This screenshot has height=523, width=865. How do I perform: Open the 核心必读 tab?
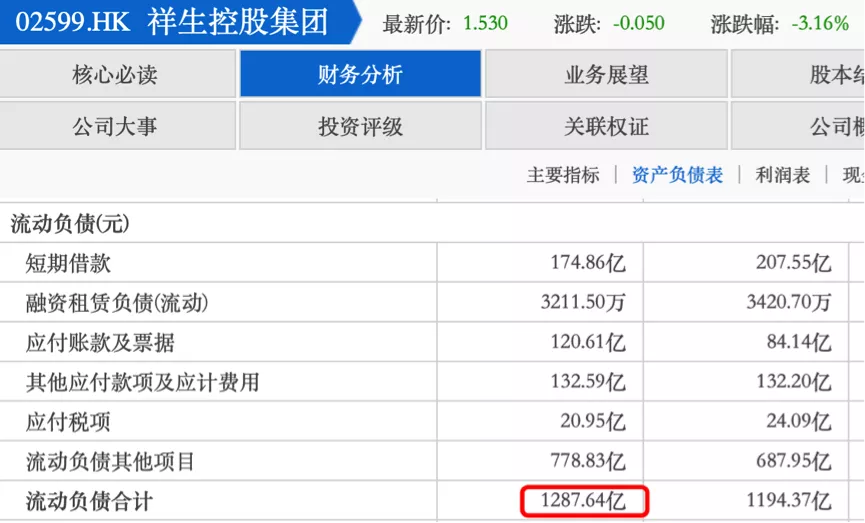pyautogui.click(x=116, y=74)
